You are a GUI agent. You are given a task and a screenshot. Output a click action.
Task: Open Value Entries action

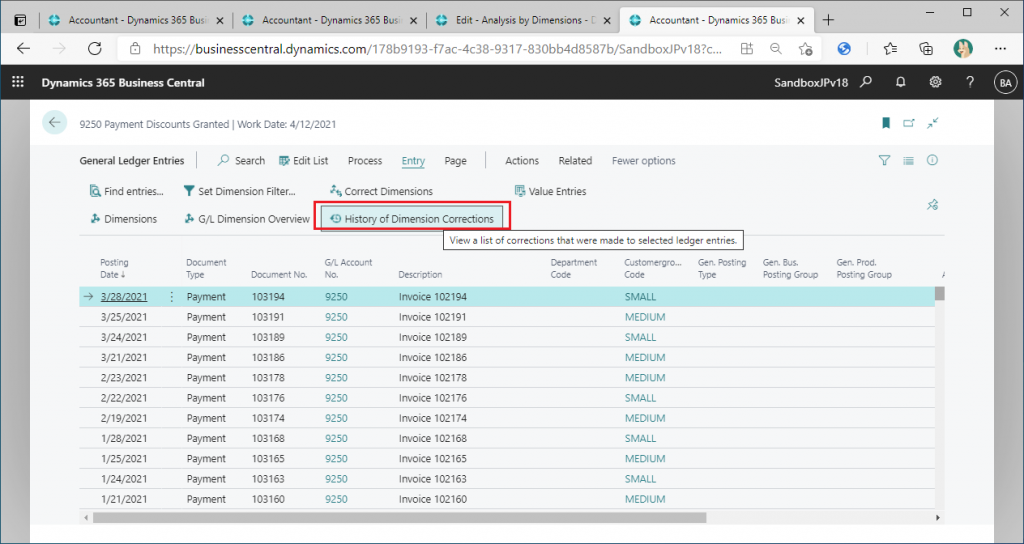pyautogui.click(x=551, y=191)
